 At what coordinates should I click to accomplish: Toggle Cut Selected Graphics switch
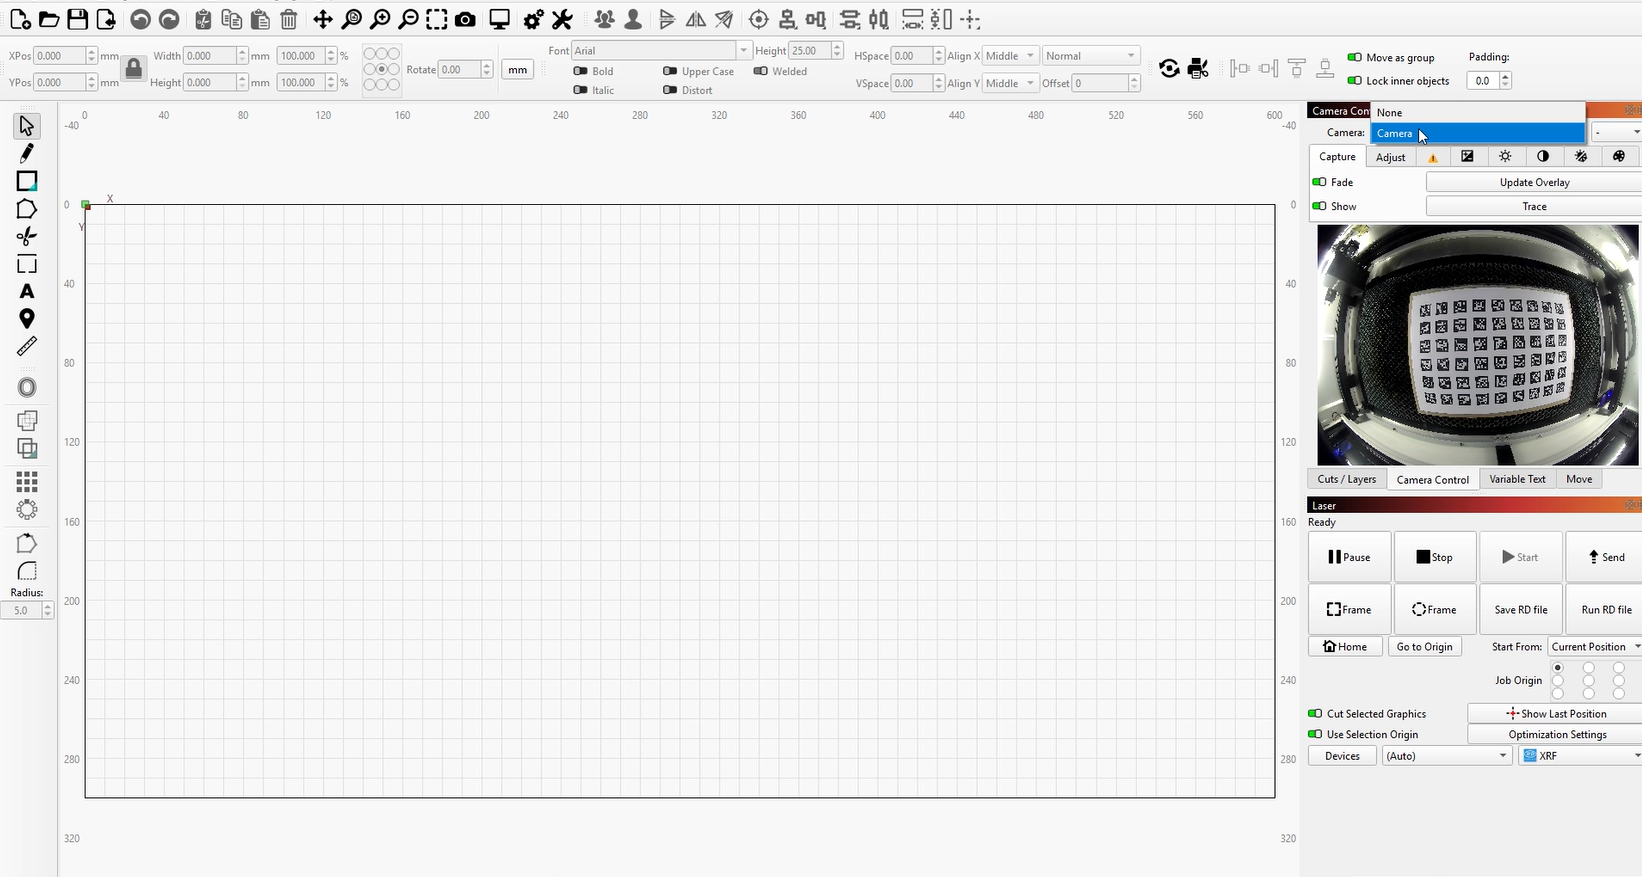(x=1315, y=714)
